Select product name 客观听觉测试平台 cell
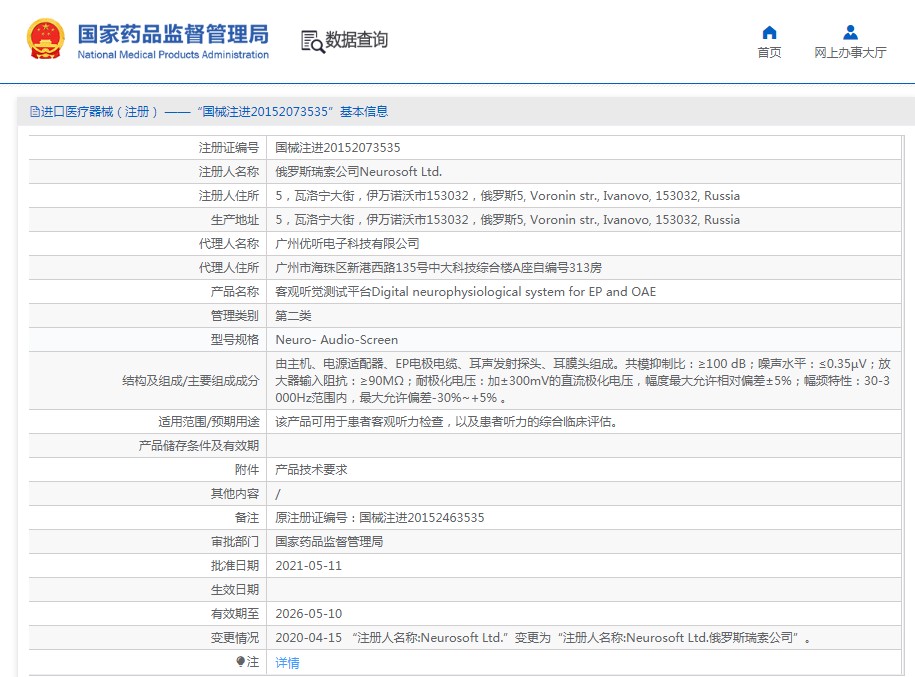 point(466,291)
